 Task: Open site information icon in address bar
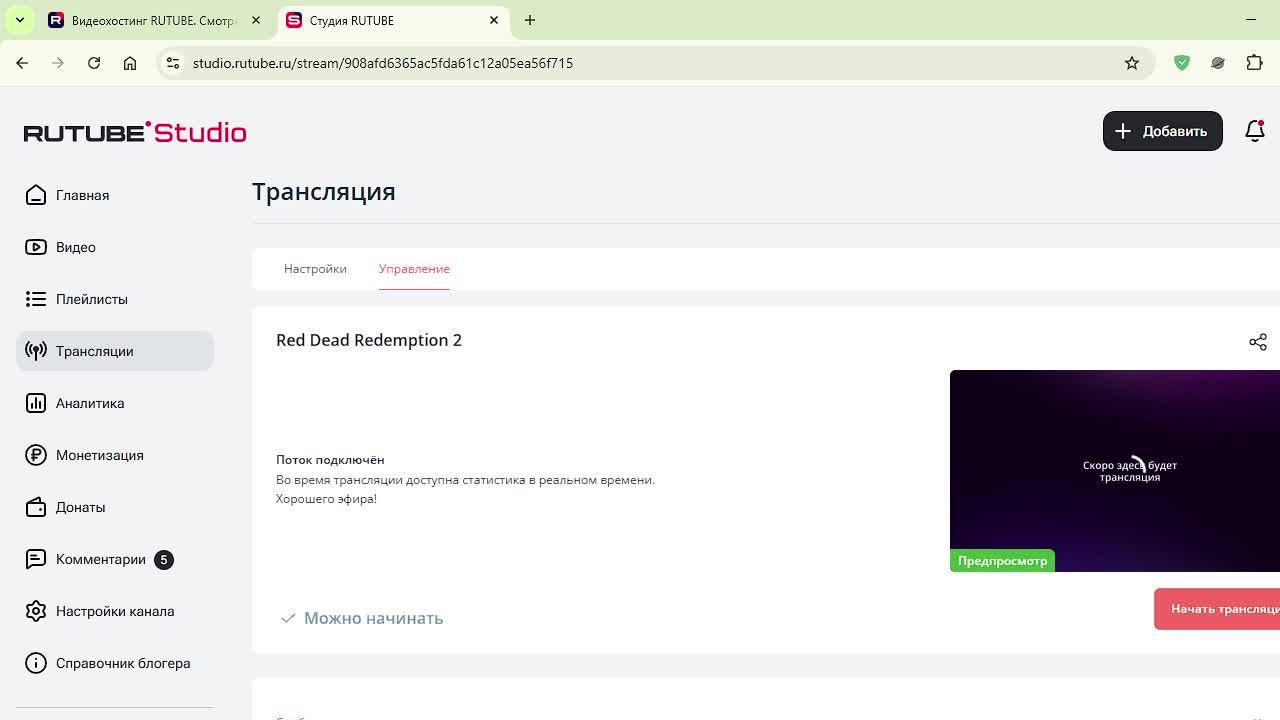coord(173,63)
